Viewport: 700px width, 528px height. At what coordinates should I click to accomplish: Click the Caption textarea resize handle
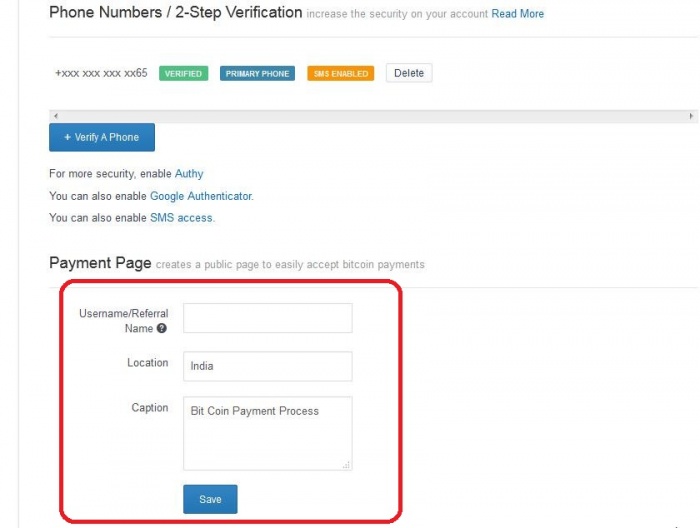tap(347, 464)
